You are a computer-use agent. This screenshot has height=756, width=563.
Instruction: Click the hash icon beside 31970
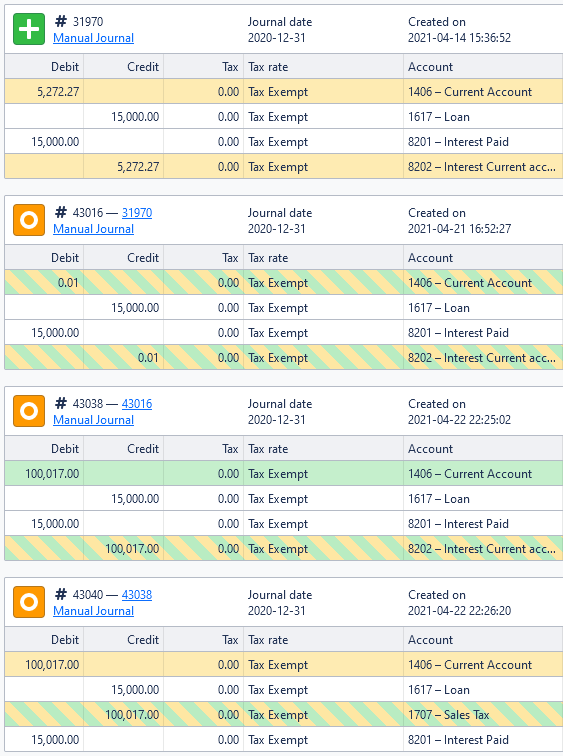61,21
